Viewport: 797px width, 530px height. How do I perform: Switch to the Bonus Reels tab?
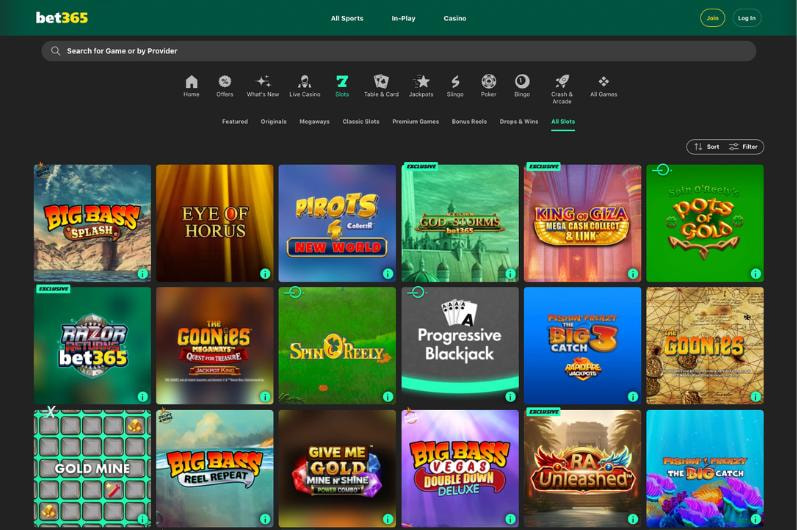469,121
